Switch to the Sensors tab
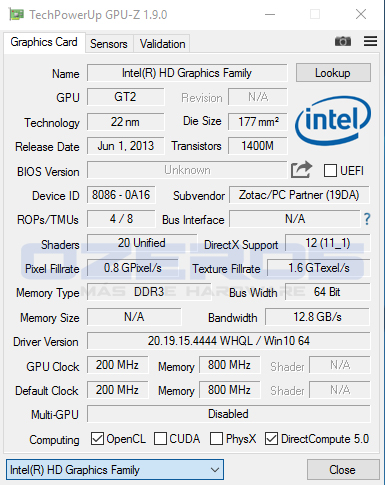Image resolution: width=385 pixels, height=485 pixels. (109, 44)
